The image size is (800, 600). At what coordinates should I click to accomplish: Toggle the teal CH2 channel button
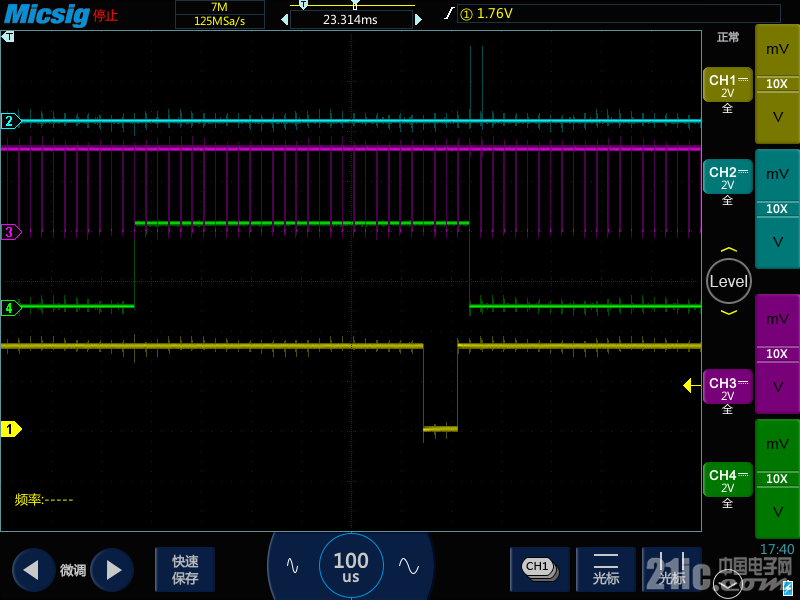point(728,177)
